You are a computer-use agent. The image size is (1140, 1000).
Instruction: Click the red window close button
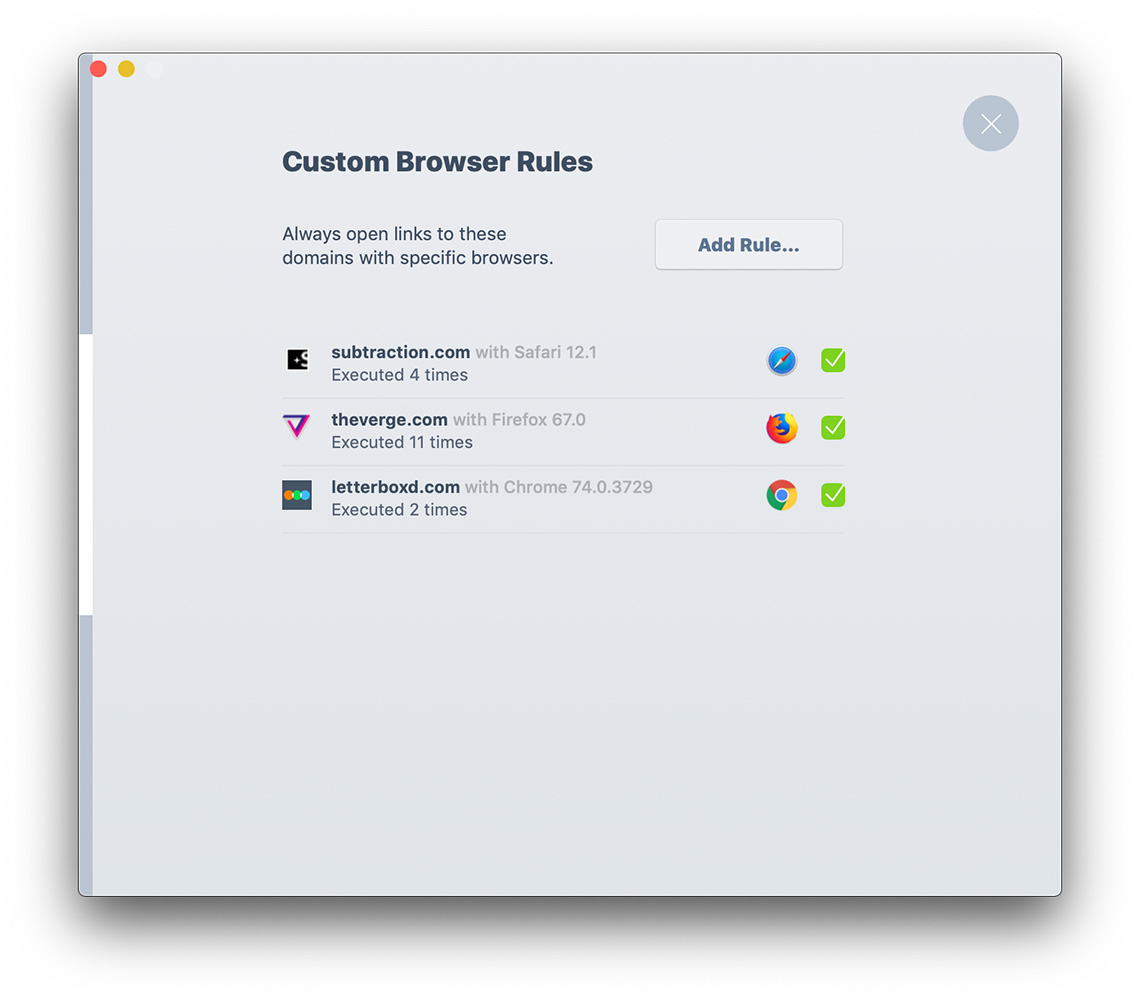click(x=98, y=68)
